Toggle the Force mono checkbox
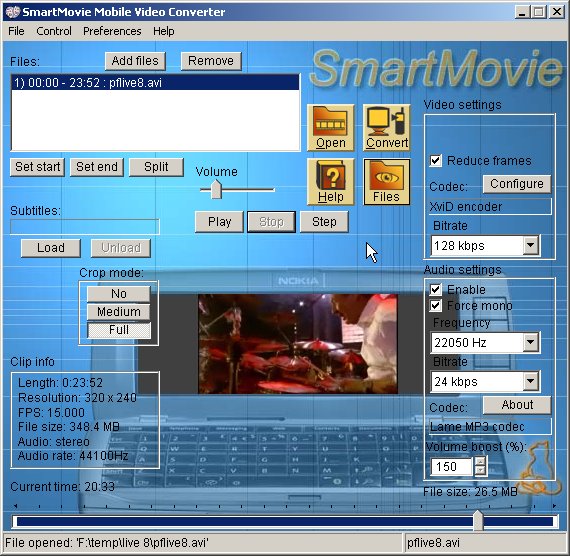This screenshot has height=556, width=570. point(435,305)
